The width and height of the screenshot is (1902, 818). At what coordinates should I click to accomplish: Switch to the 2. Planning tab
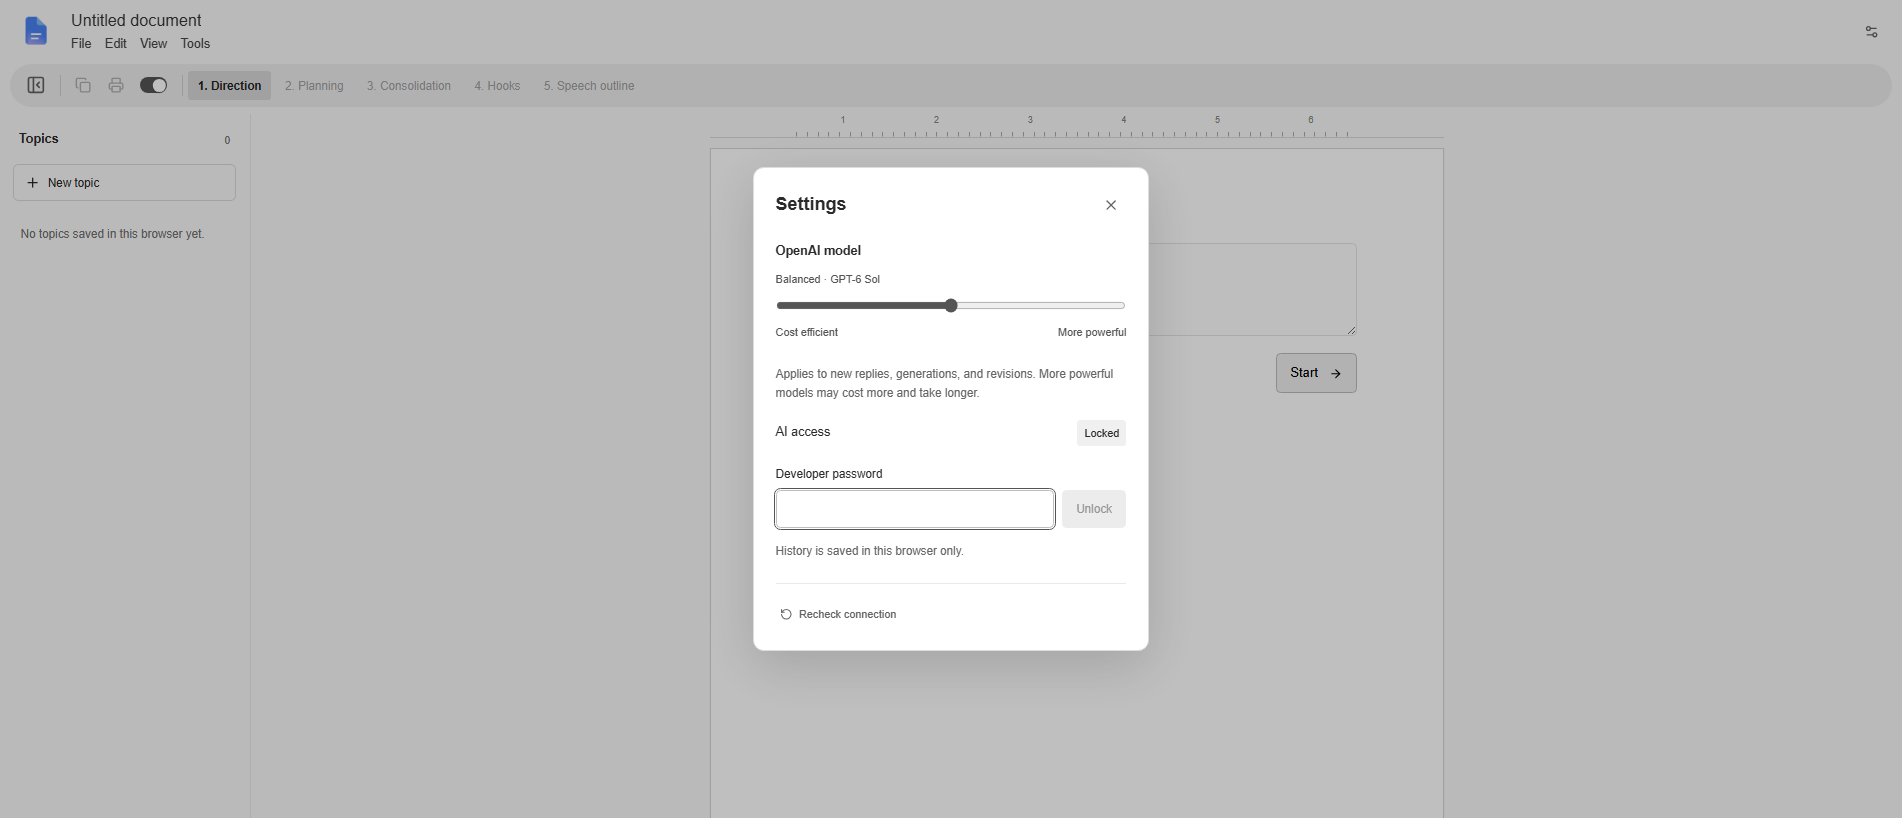(314, 86)
